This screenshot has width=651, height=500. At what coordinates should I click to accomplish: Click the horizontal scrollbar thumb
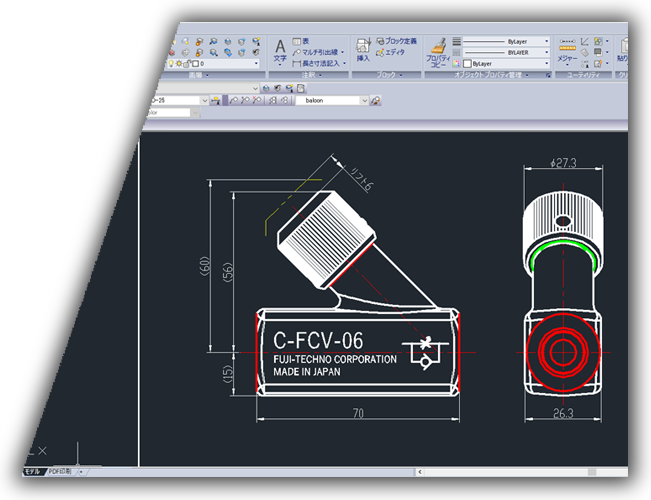[592, 472]
